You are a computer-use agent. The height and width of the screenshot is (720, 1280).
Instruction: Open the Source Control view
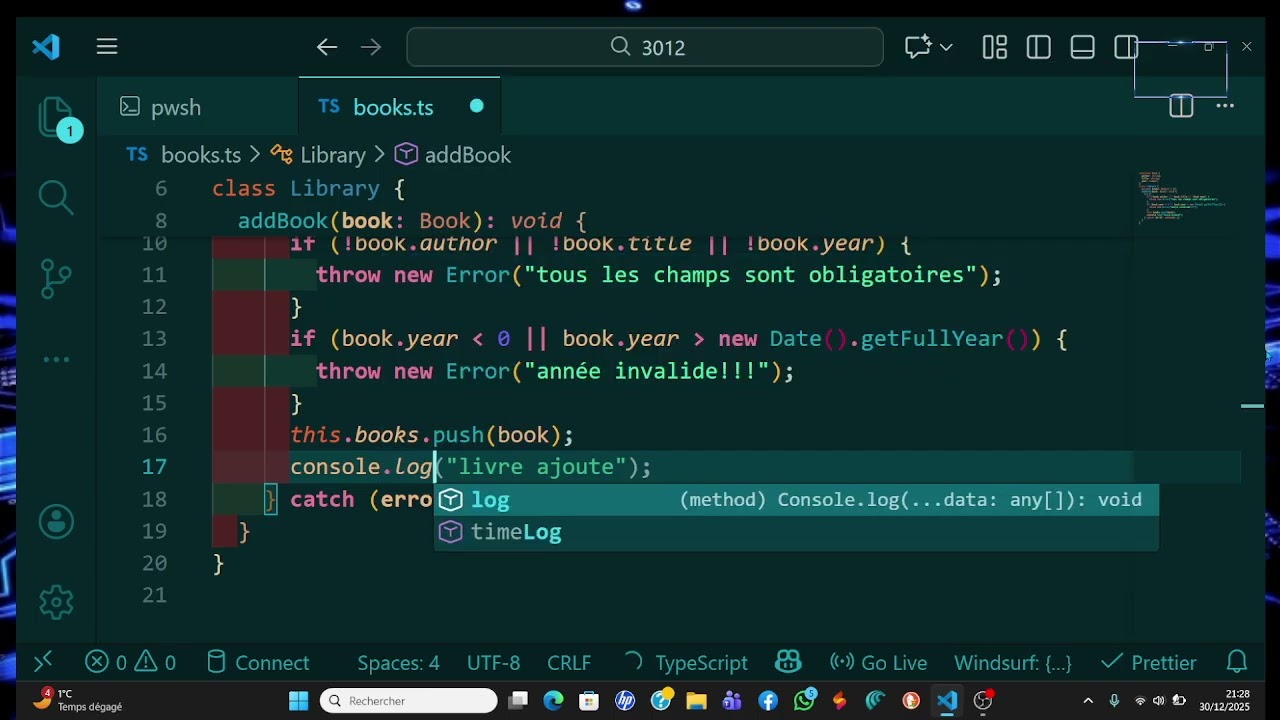[56, 278]
